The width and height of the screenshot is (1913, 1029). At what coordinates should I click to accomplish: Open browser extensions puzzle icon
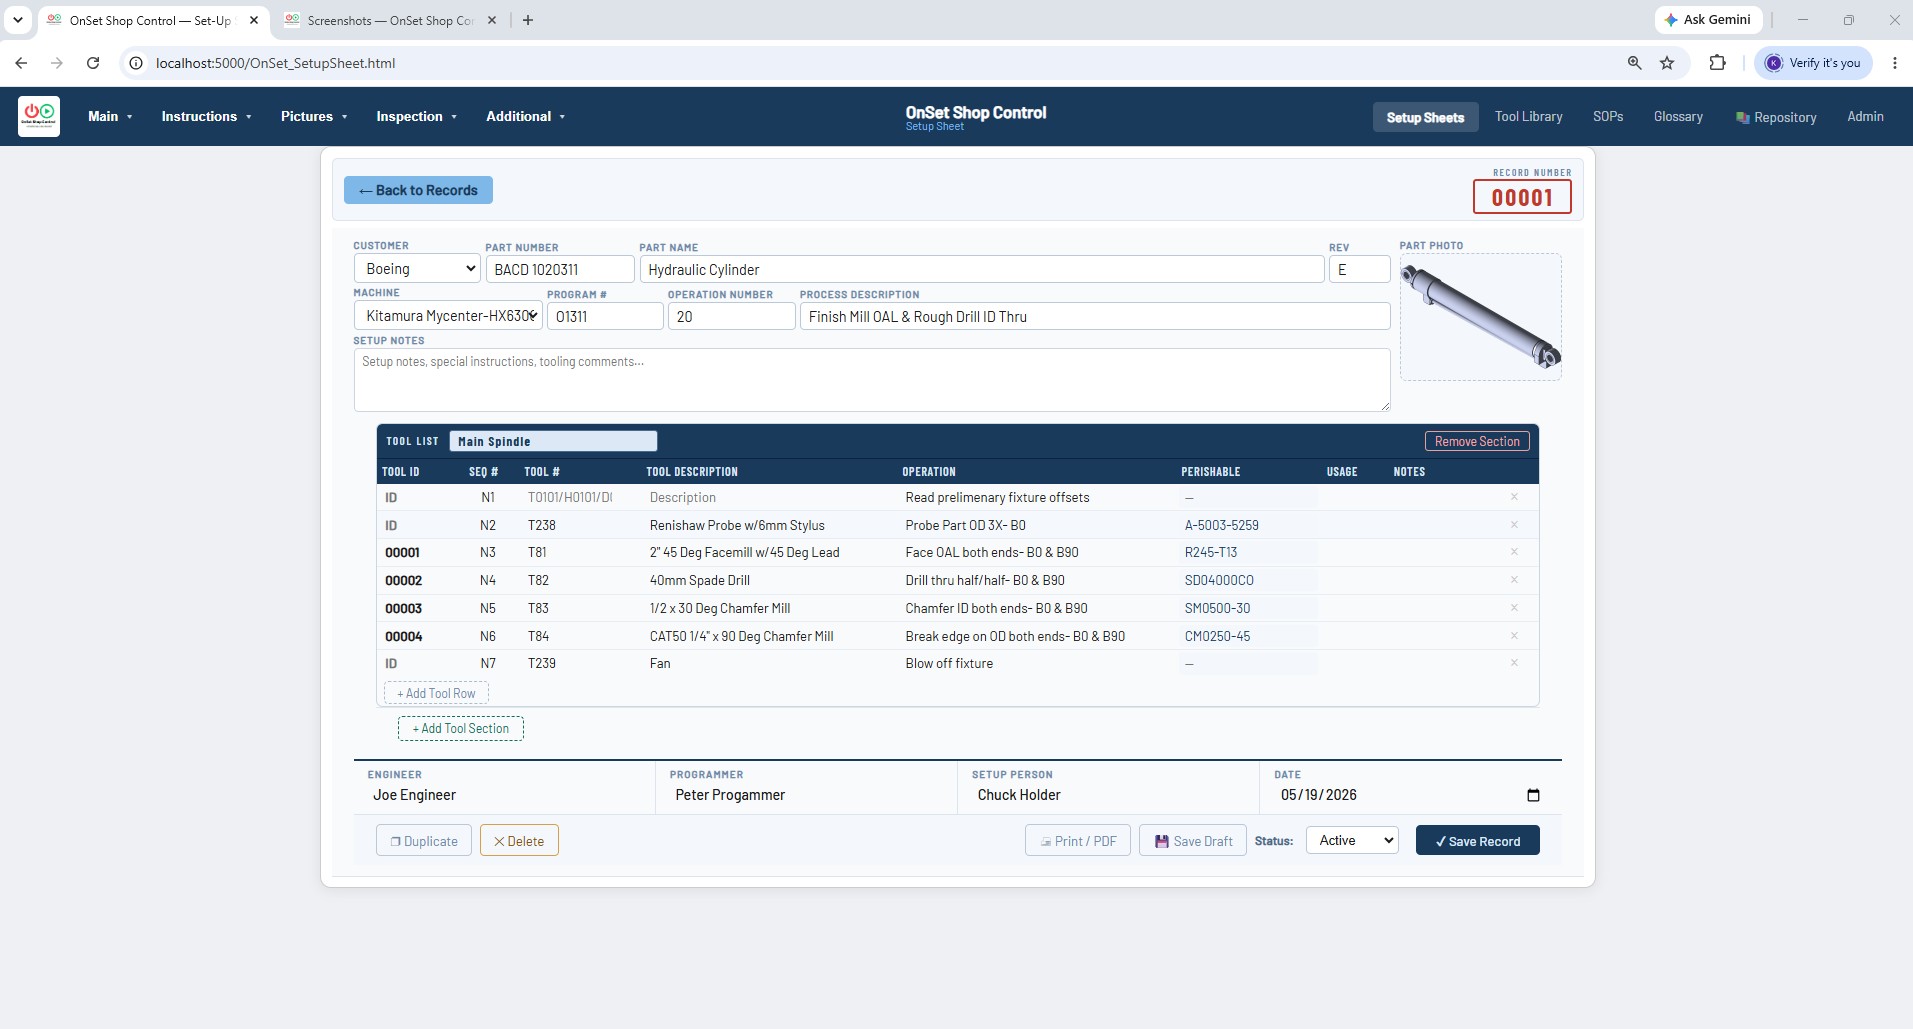tap(1717, 63)
